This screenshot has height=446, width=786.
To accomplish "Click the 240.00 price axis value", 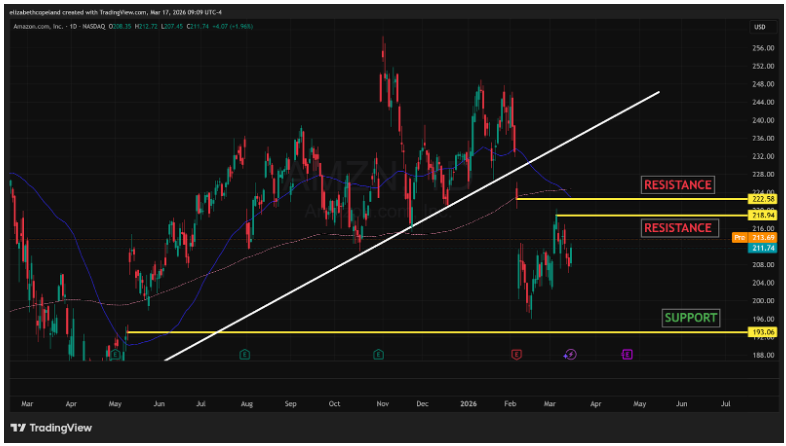I will coord(765,120).
